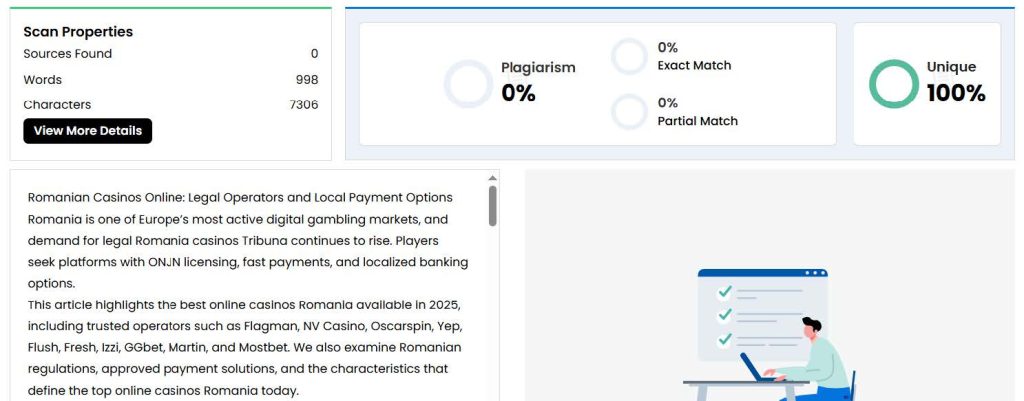Click the text panel scrollbar thumb
The width and height of the screenshot is (1024, 401).
[x=492, y=206]
